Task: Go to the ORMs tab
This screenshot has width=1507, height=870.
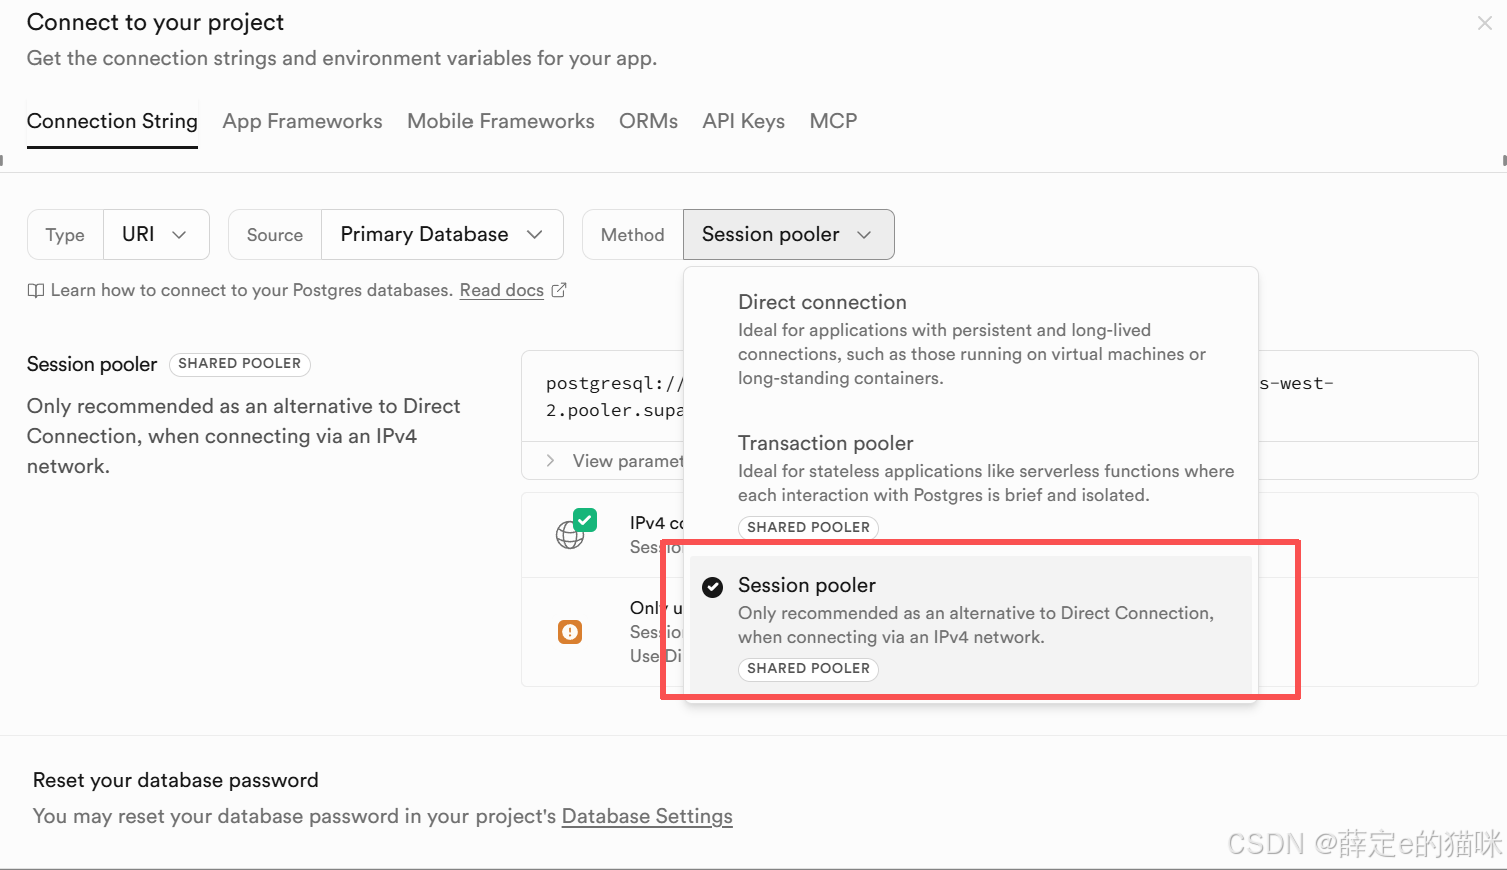Action: pyautogui.click(x=648, y=121)
